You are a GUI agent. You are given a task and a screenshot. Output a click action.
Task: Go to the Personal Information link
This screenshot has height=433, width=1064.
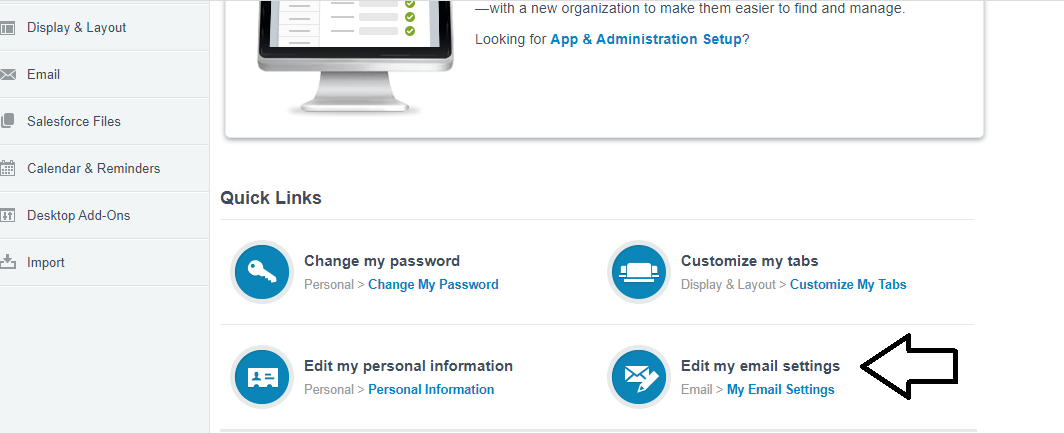[x=431, y=389]
